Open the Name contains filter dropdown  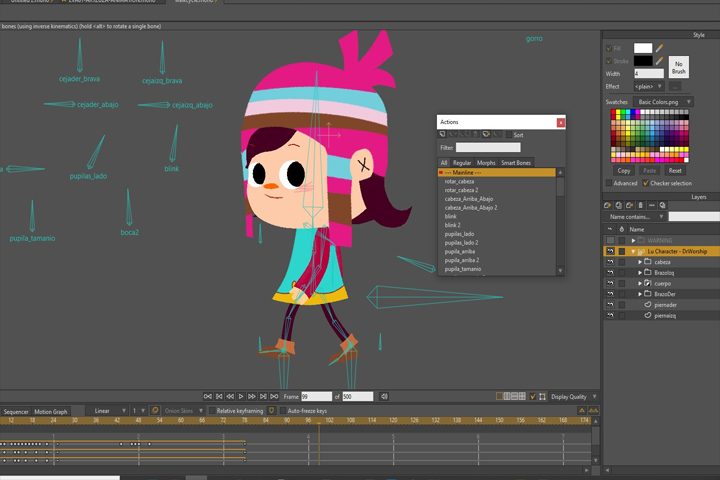[x=635, y=217]
